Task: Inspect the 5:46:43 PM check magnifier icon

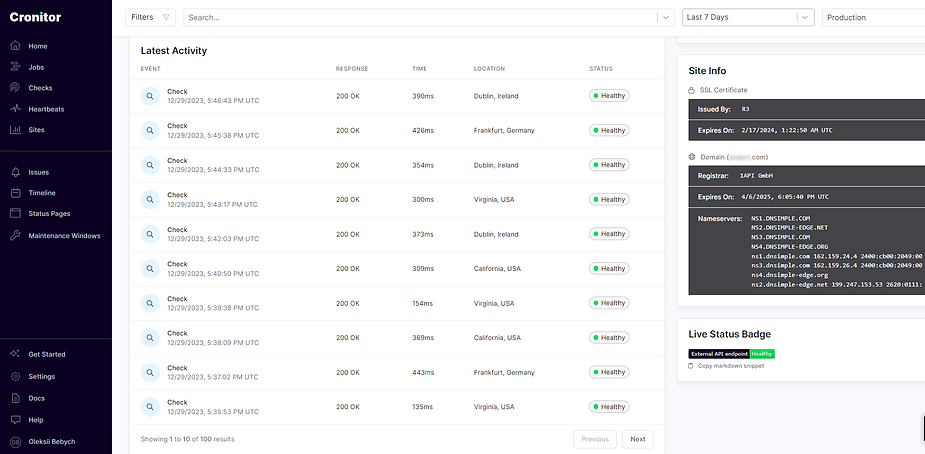Action: coord(150,96)
